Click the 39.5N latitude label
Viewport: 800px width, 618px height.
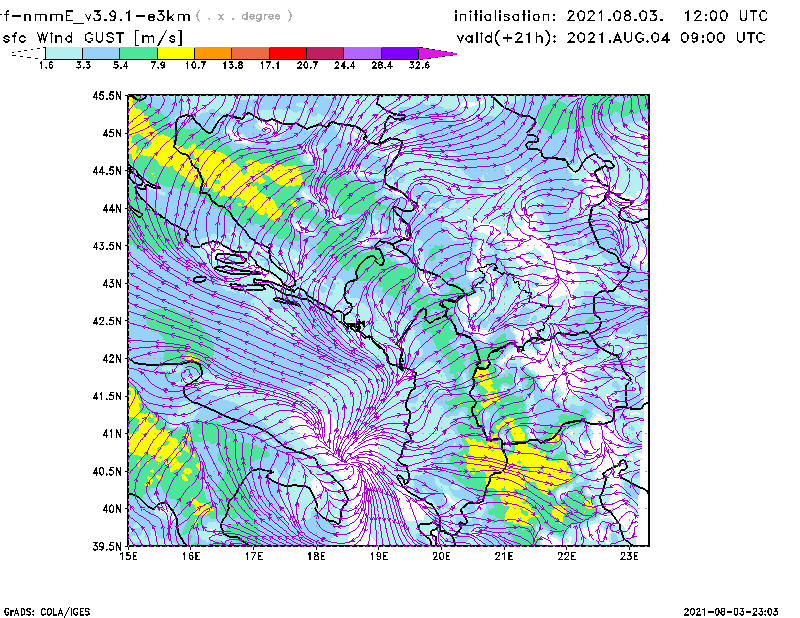point(107,546)
